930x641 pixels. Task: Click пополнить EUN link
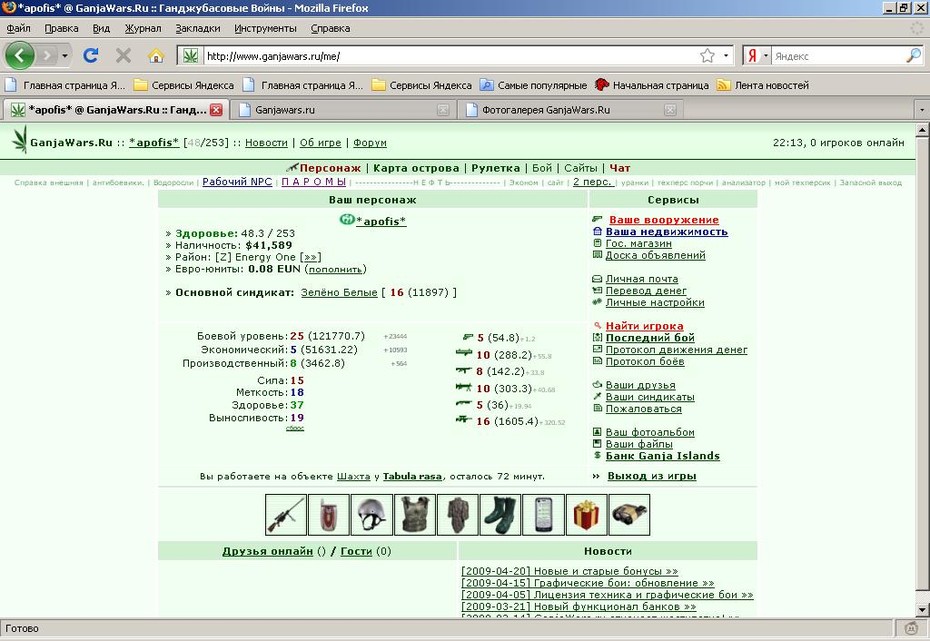point(335,269)
